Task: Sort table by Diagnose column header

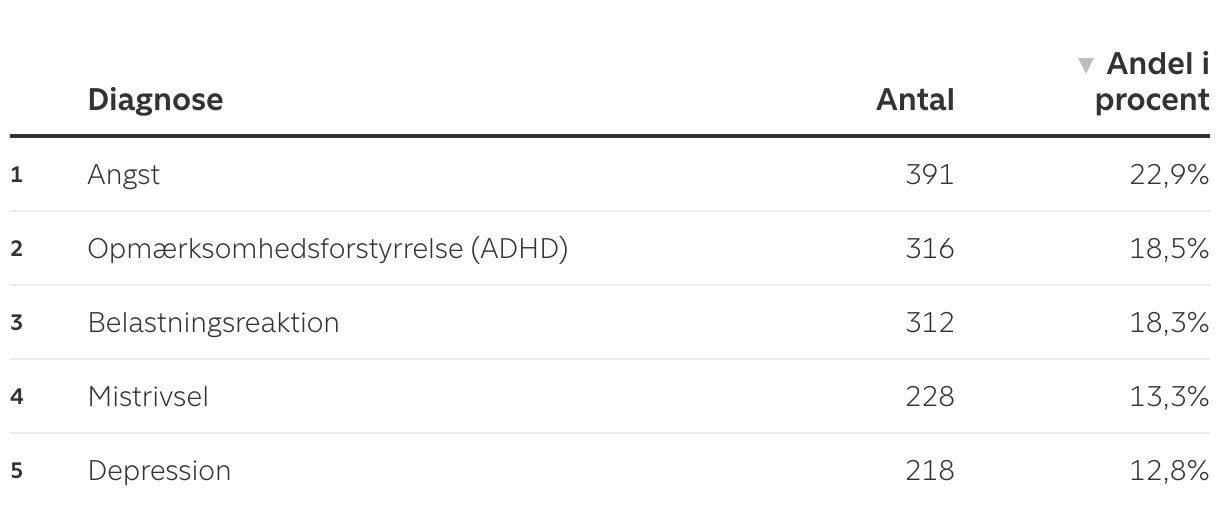Action: (x=155, y=100)
